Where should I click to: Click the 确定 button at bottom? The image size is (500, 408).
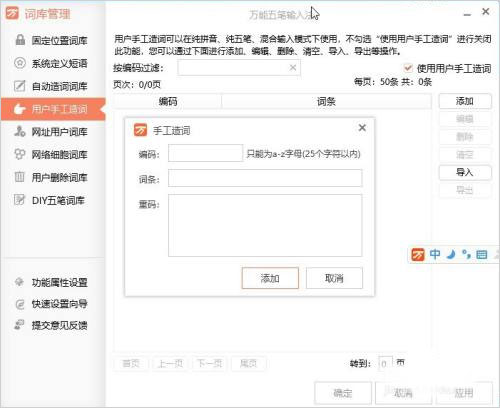coord(343,393)
